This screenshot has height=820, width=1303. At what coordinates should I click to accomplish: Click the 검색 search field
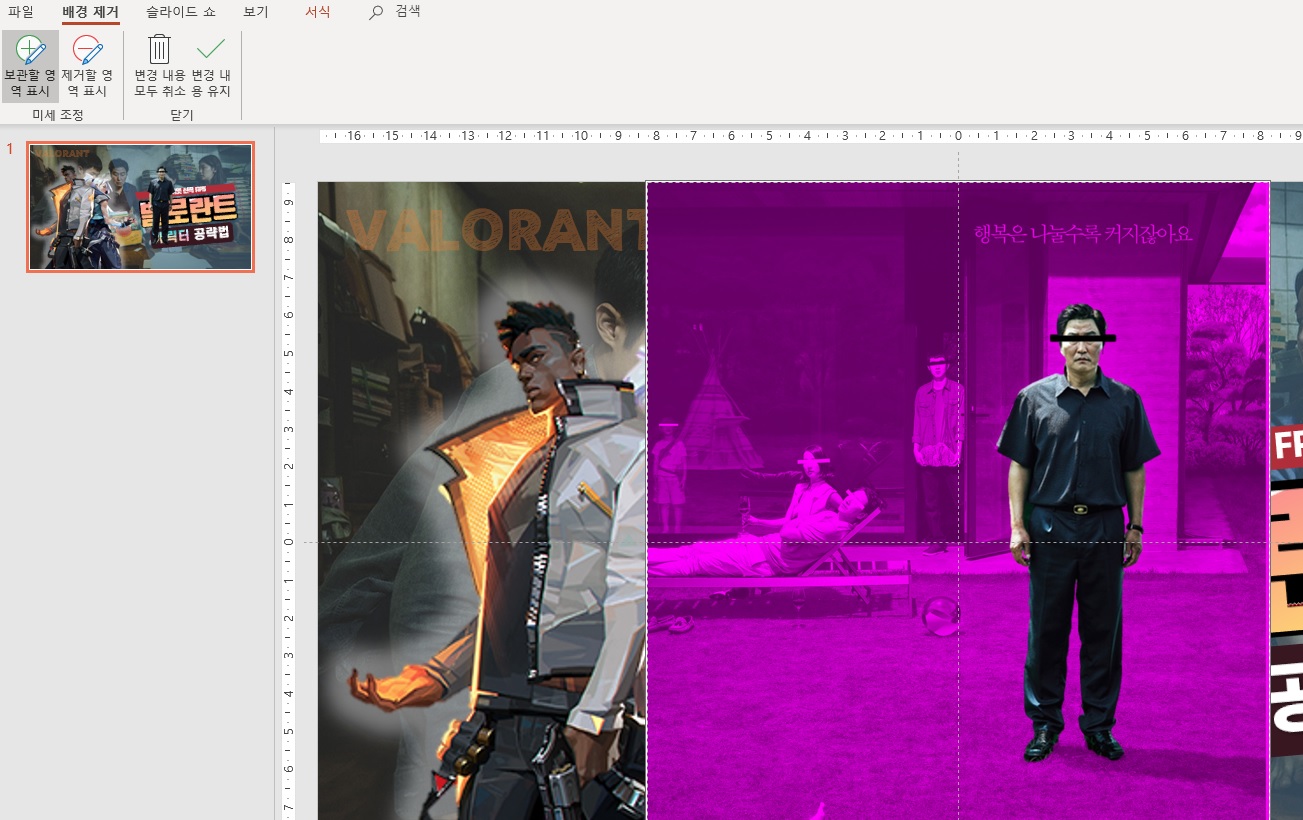tap(407, 12)
